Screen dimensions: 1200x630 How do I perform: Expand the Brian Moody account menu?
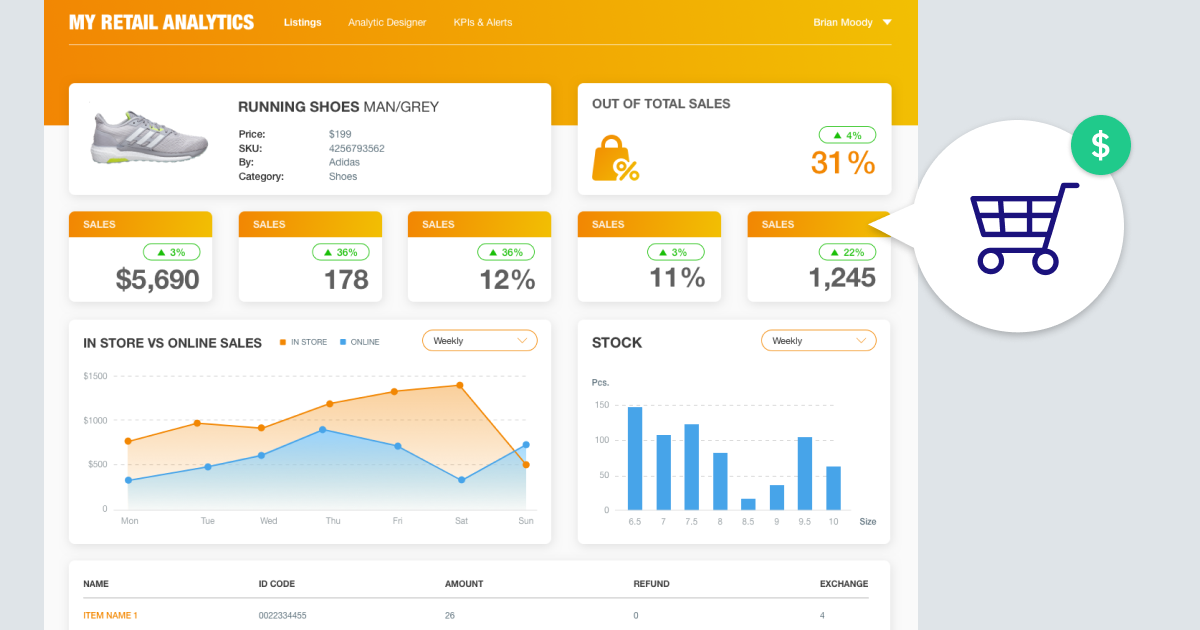[852, 22]
